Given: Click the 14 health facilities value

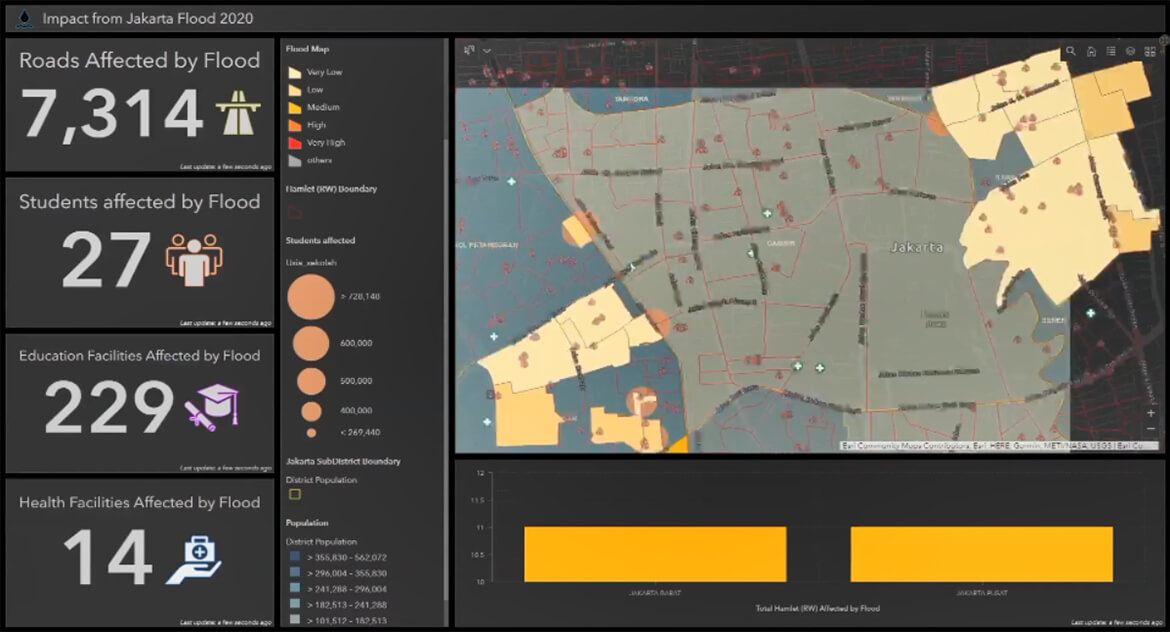Looking at the screenshot, I should [108, 557].
